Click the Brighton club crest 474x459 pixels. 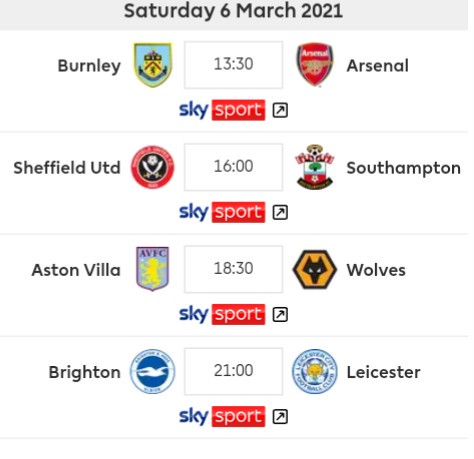pos(153,371)
